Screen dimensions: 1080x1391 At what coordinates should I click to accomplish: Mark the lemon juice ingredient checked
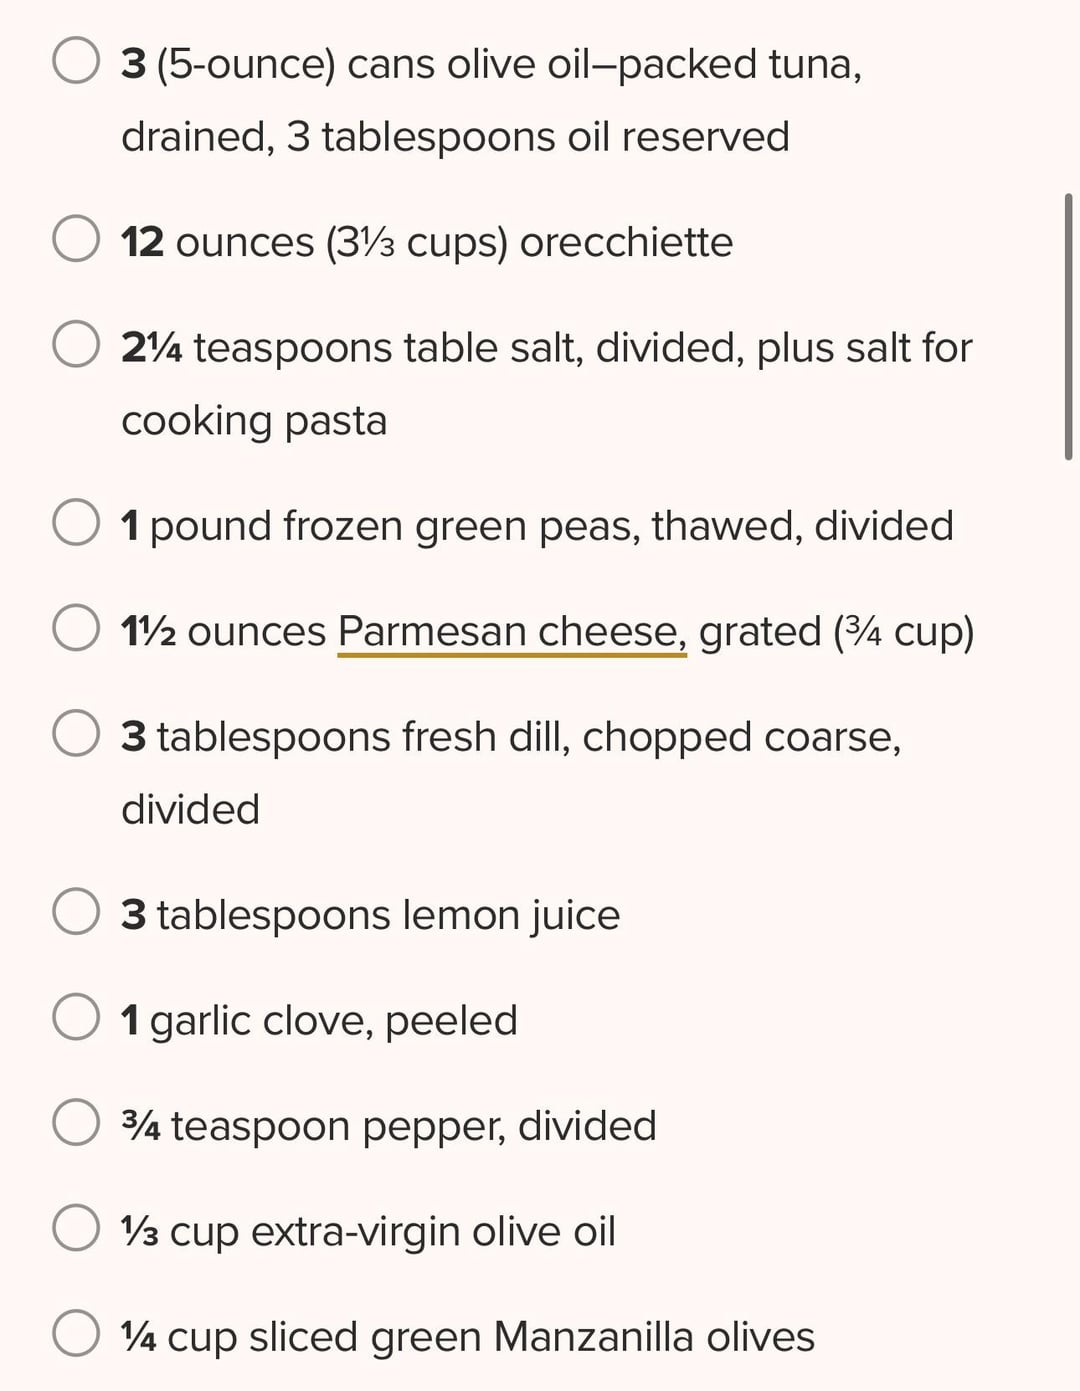pos(76,912)
